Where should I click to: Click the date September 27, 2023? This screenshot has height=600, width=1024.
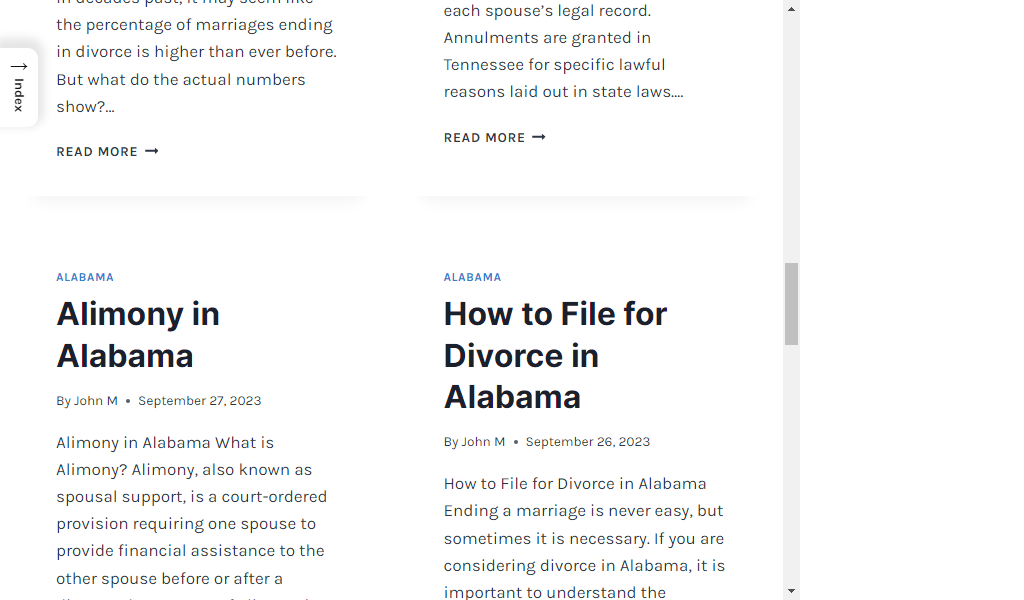tap(199, 401)
